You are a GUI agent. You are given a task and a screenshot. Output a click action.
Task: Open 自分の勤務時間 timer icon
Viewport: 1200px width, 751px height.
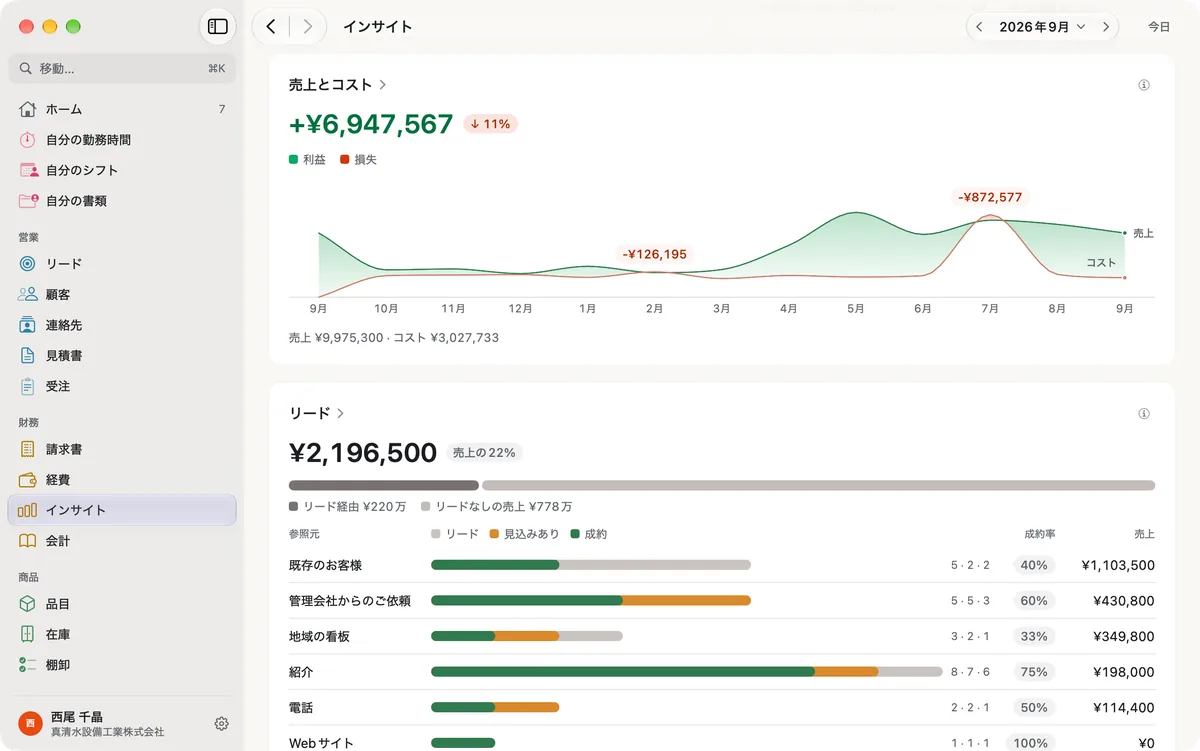[x=28, y=140]
